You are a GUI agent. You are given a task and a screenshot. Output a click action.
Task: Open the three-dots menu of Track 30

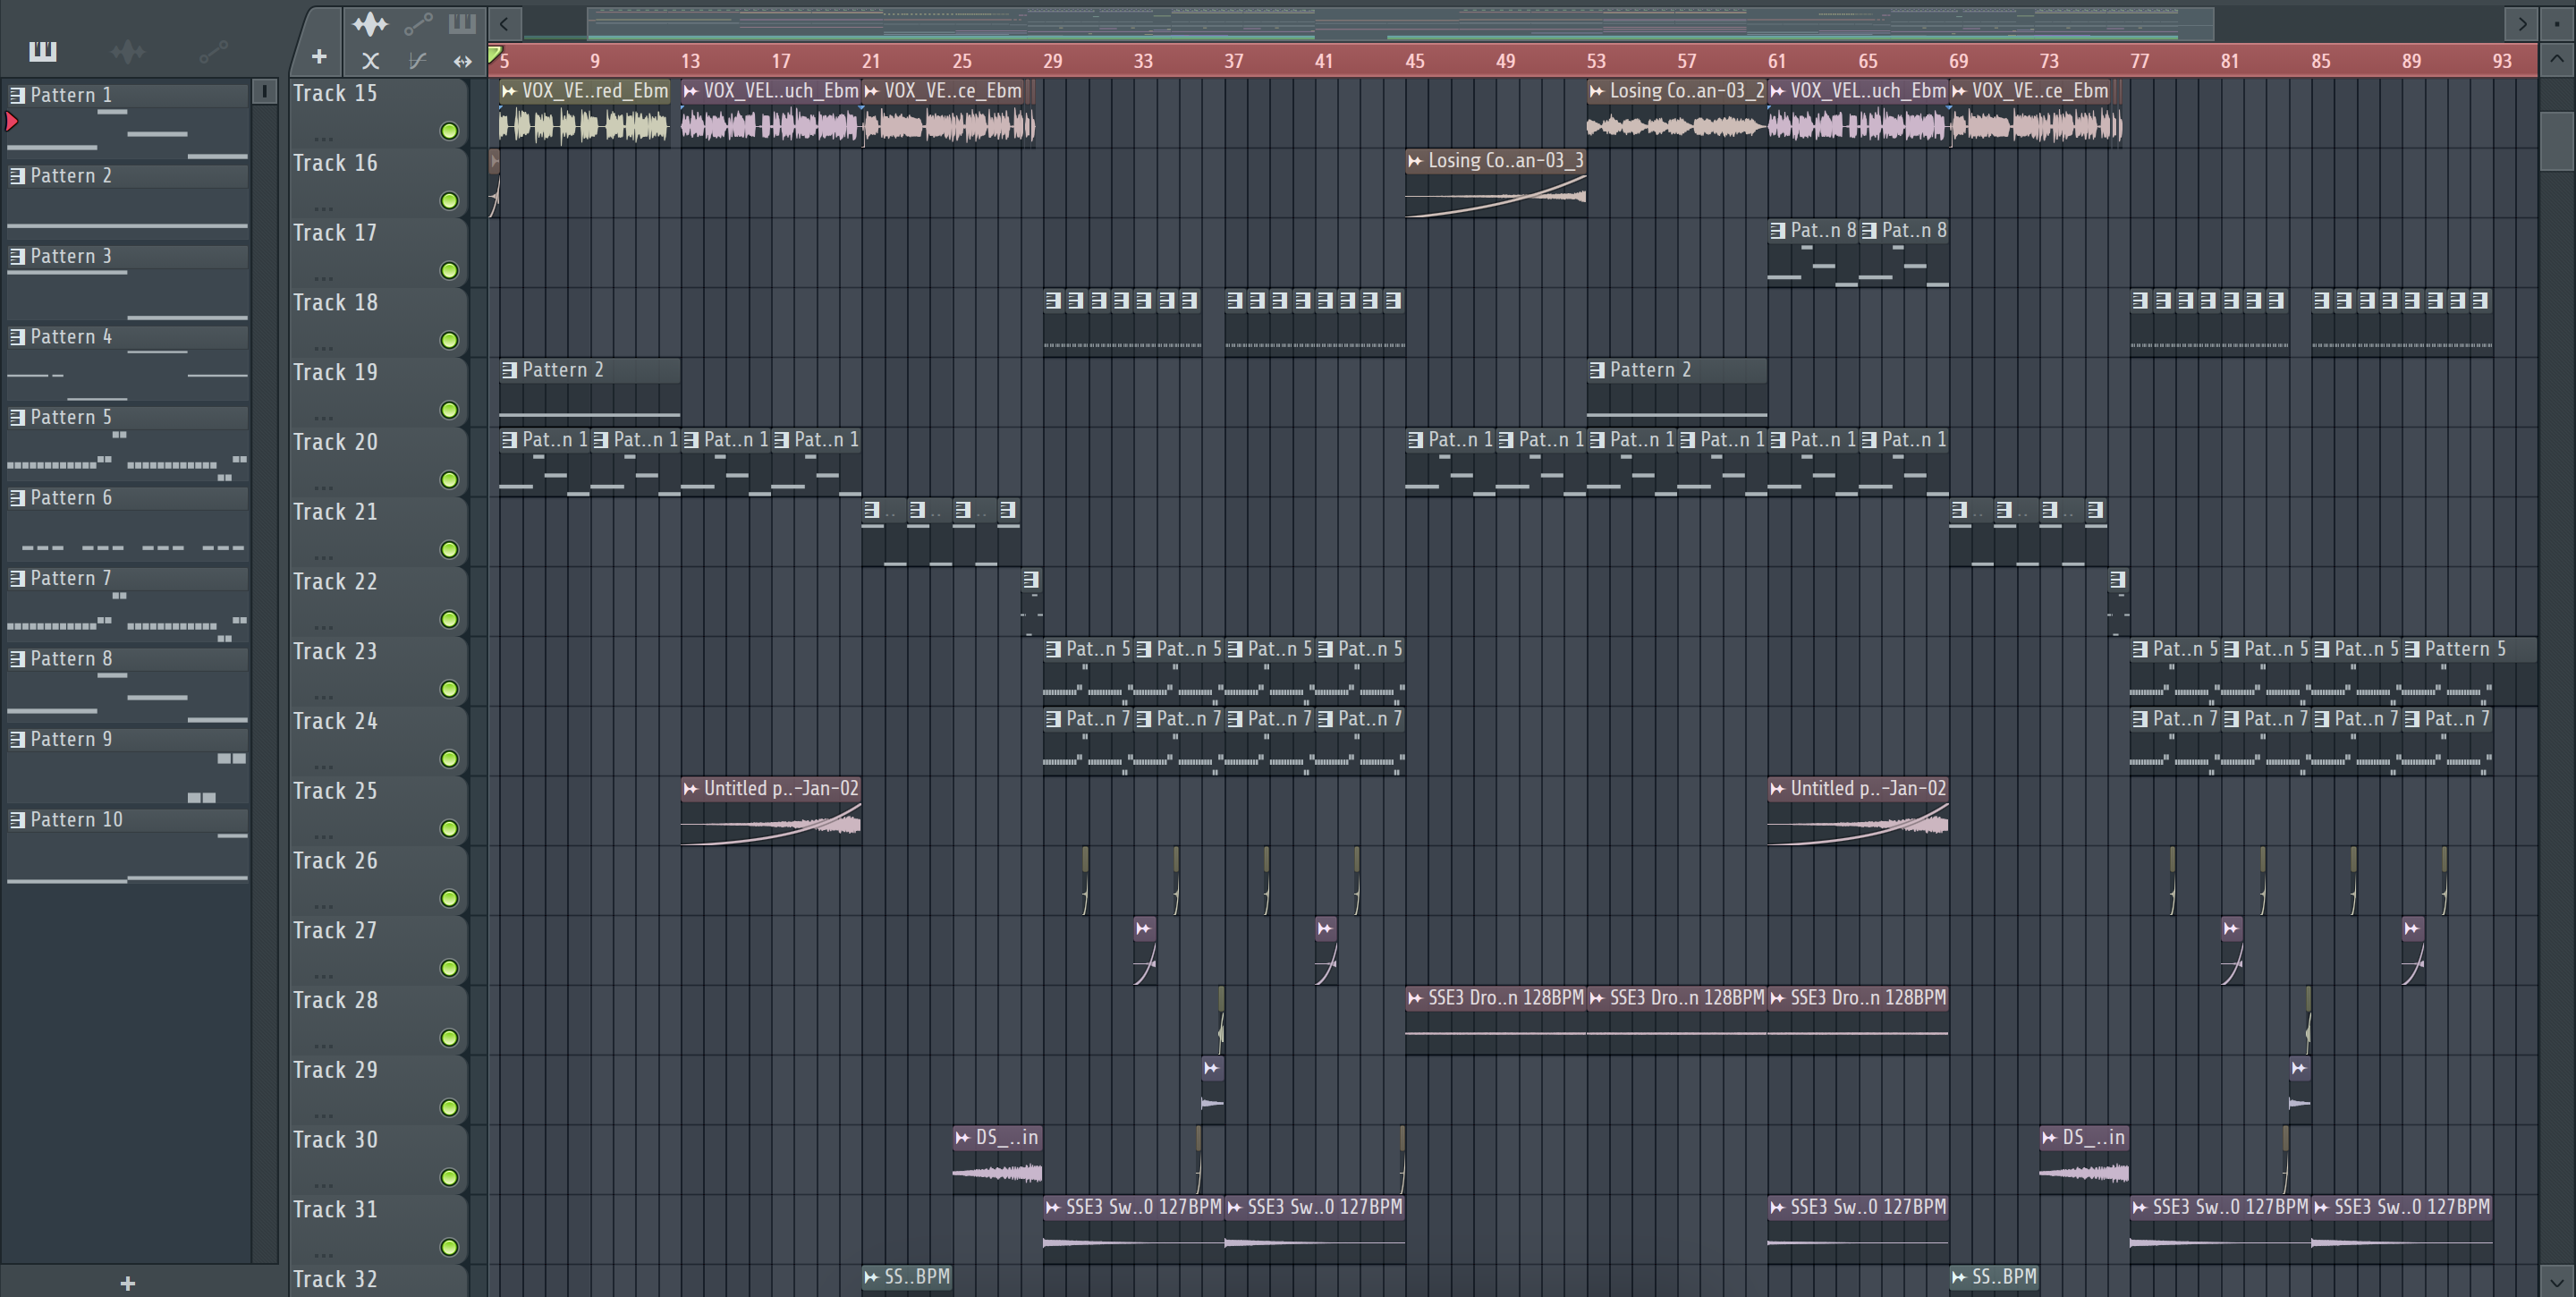click(323, 1185)
